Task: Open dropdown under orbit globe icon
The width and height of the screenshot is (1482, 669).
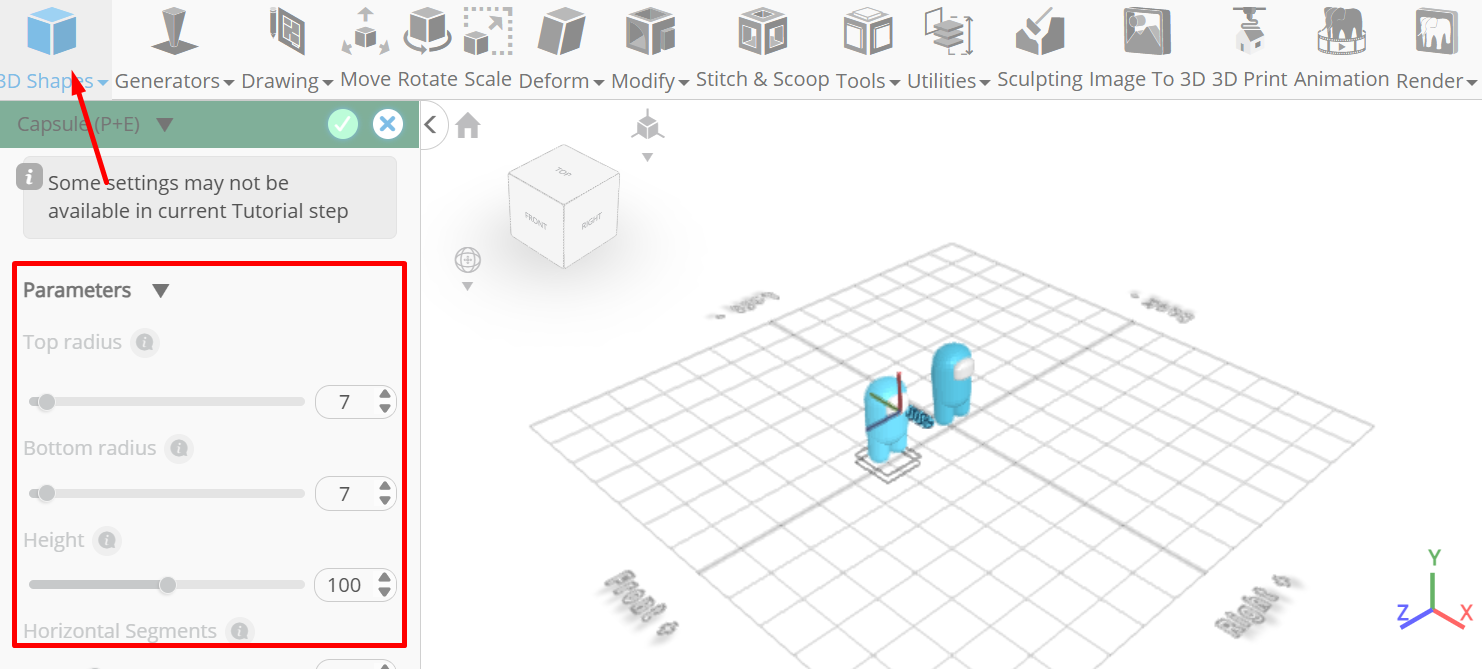Action: click(x=467, y=287)
